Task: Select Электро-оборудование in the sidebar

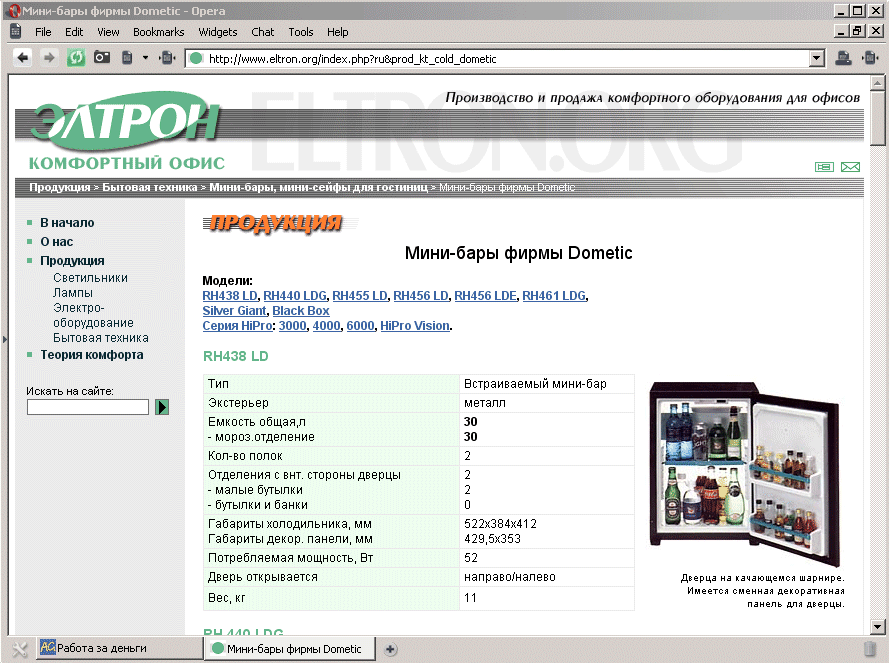Action: (x=93, y=315)
